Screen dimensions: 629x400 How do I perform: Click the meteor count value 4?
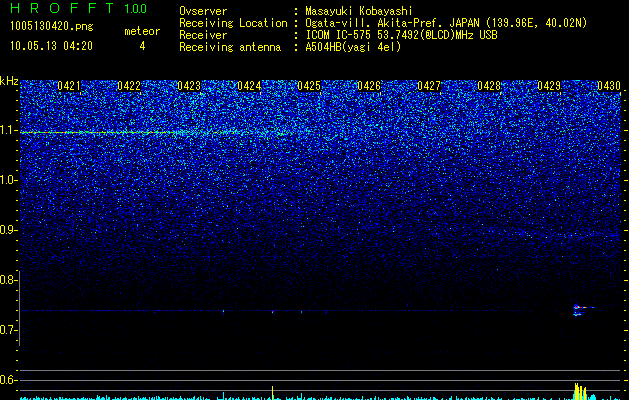click(x=142, y=46)
